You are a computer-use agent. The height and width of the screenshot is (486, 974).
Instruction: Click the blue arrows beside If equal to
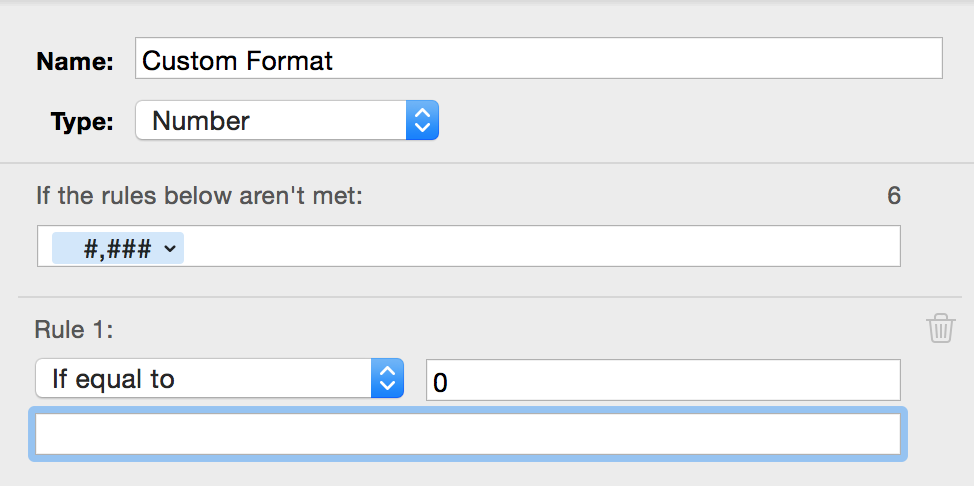click(x=387, y=379)
